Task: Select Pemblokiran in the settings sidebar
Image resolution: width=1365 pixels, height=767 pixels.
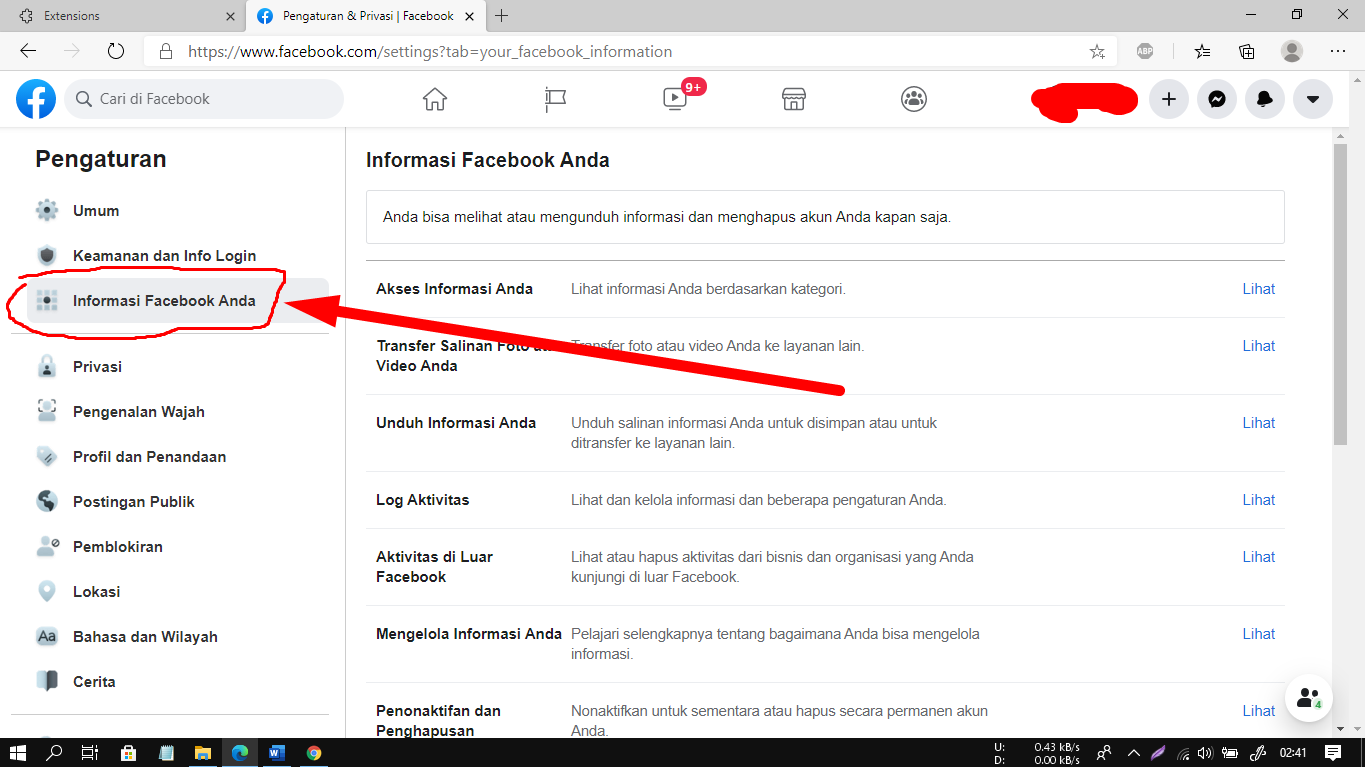Action: (120, 546)
